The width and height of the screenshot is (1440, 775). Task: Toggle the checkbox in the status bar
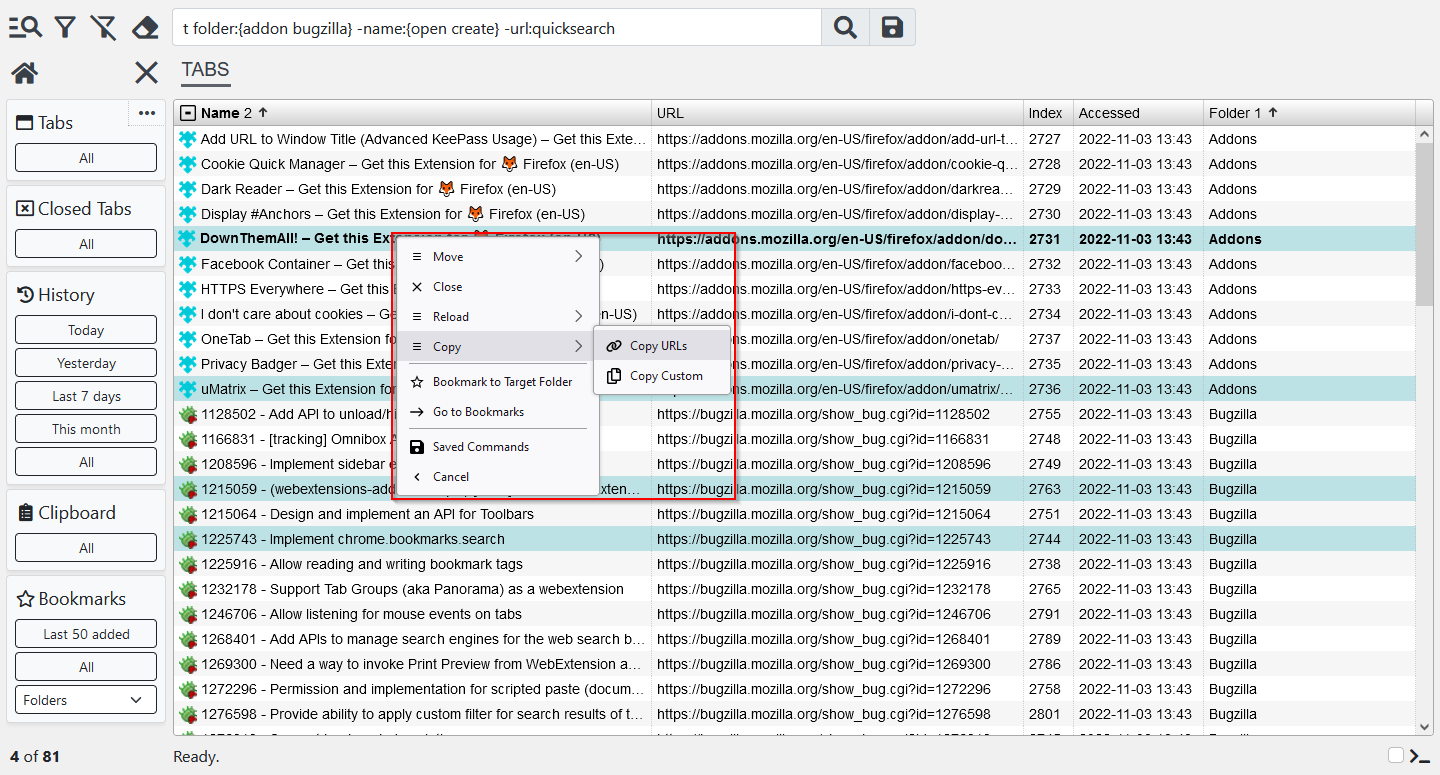pos(1396,755)
